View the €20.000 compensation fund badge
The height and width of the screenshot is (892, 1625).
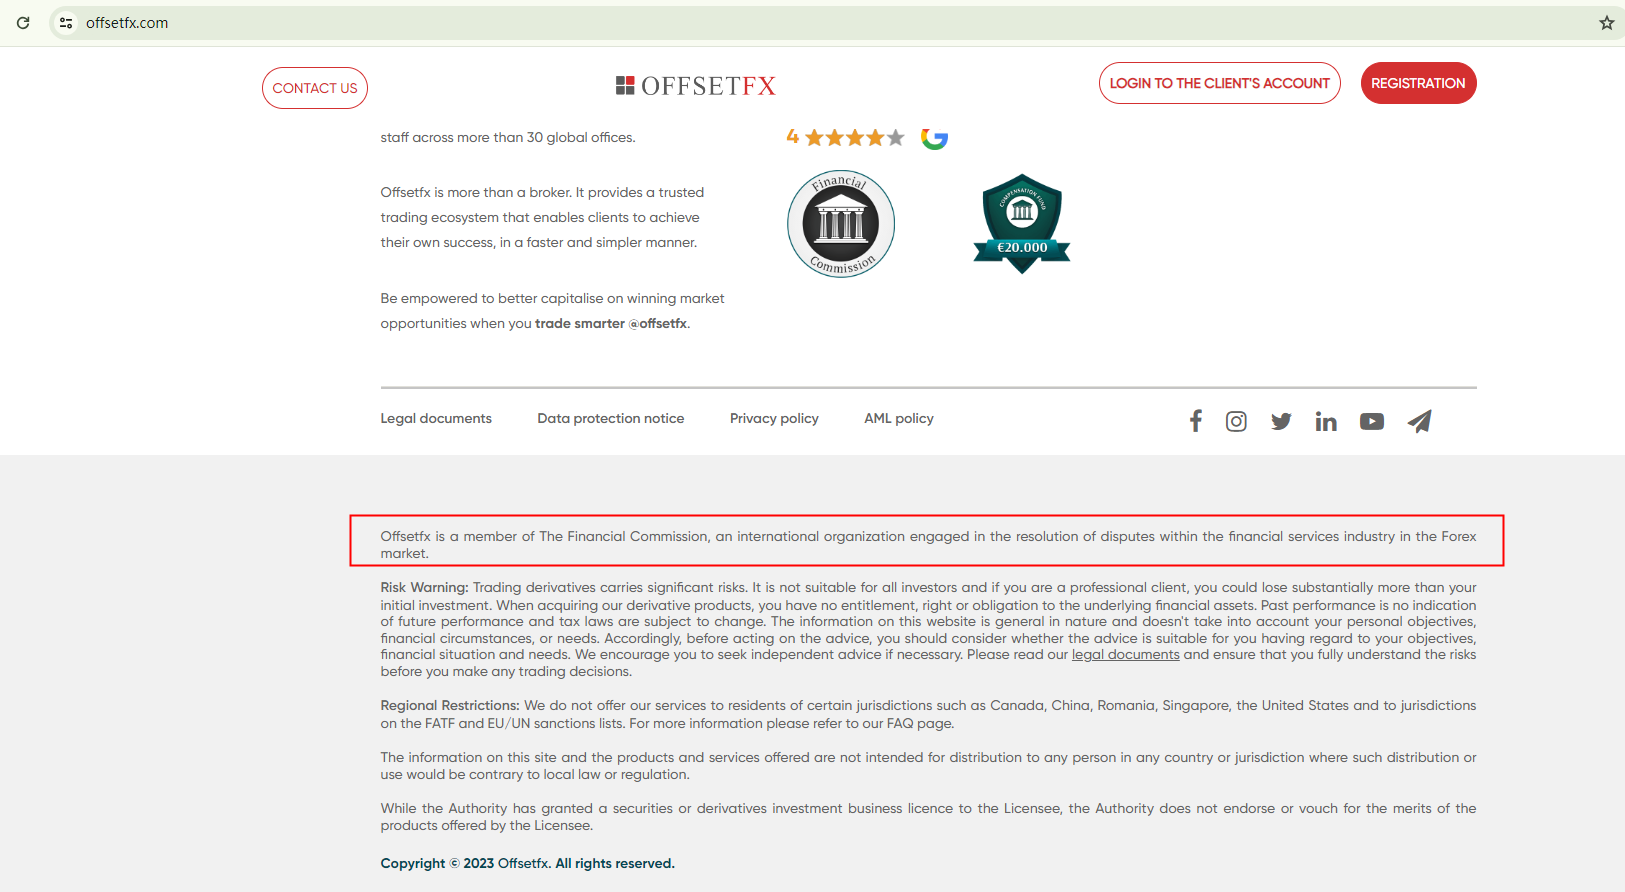point(1022,224)
